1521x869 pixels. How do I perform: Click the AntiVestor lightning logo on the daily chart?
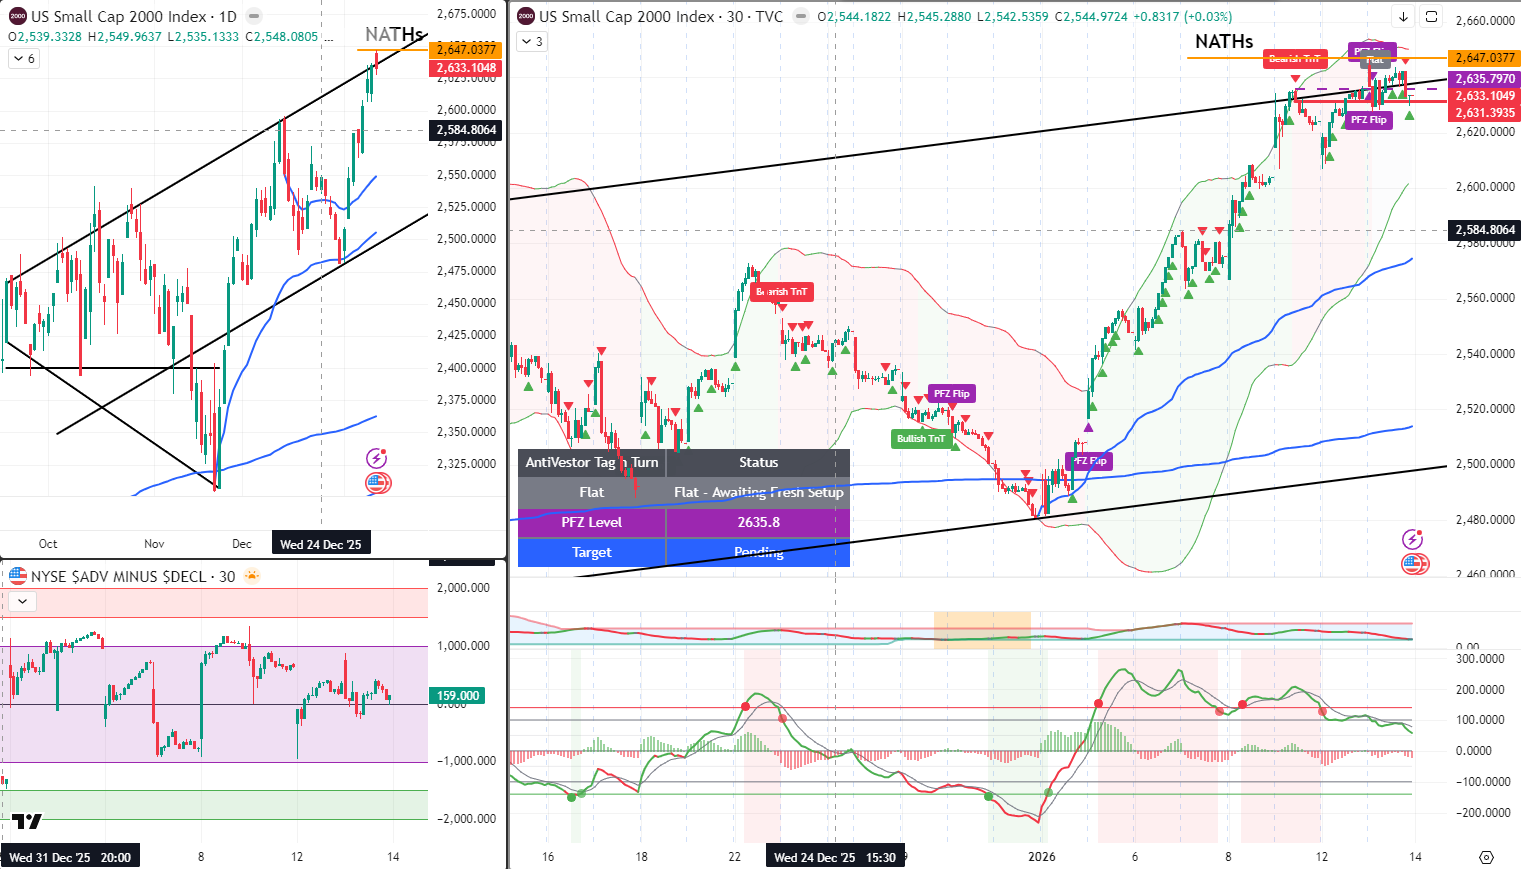(375, 458)
